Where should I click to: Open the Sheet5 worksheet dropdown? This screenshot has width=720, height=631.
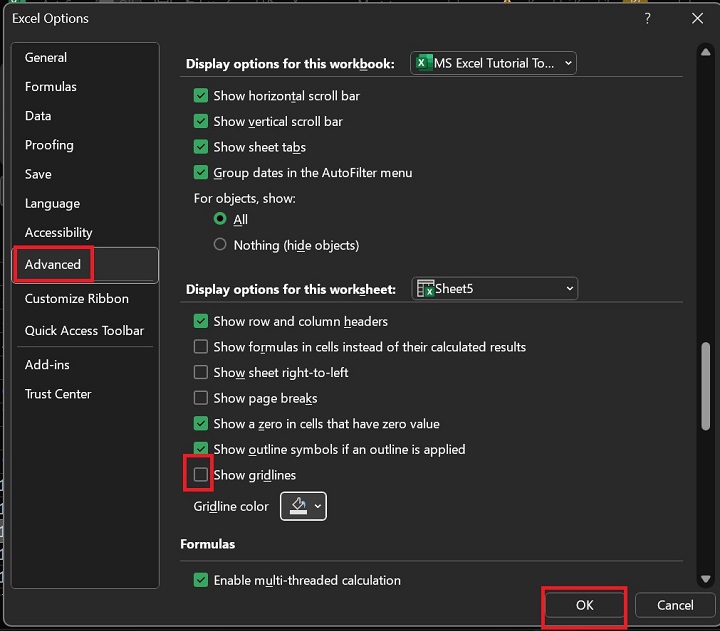point(495,289)
